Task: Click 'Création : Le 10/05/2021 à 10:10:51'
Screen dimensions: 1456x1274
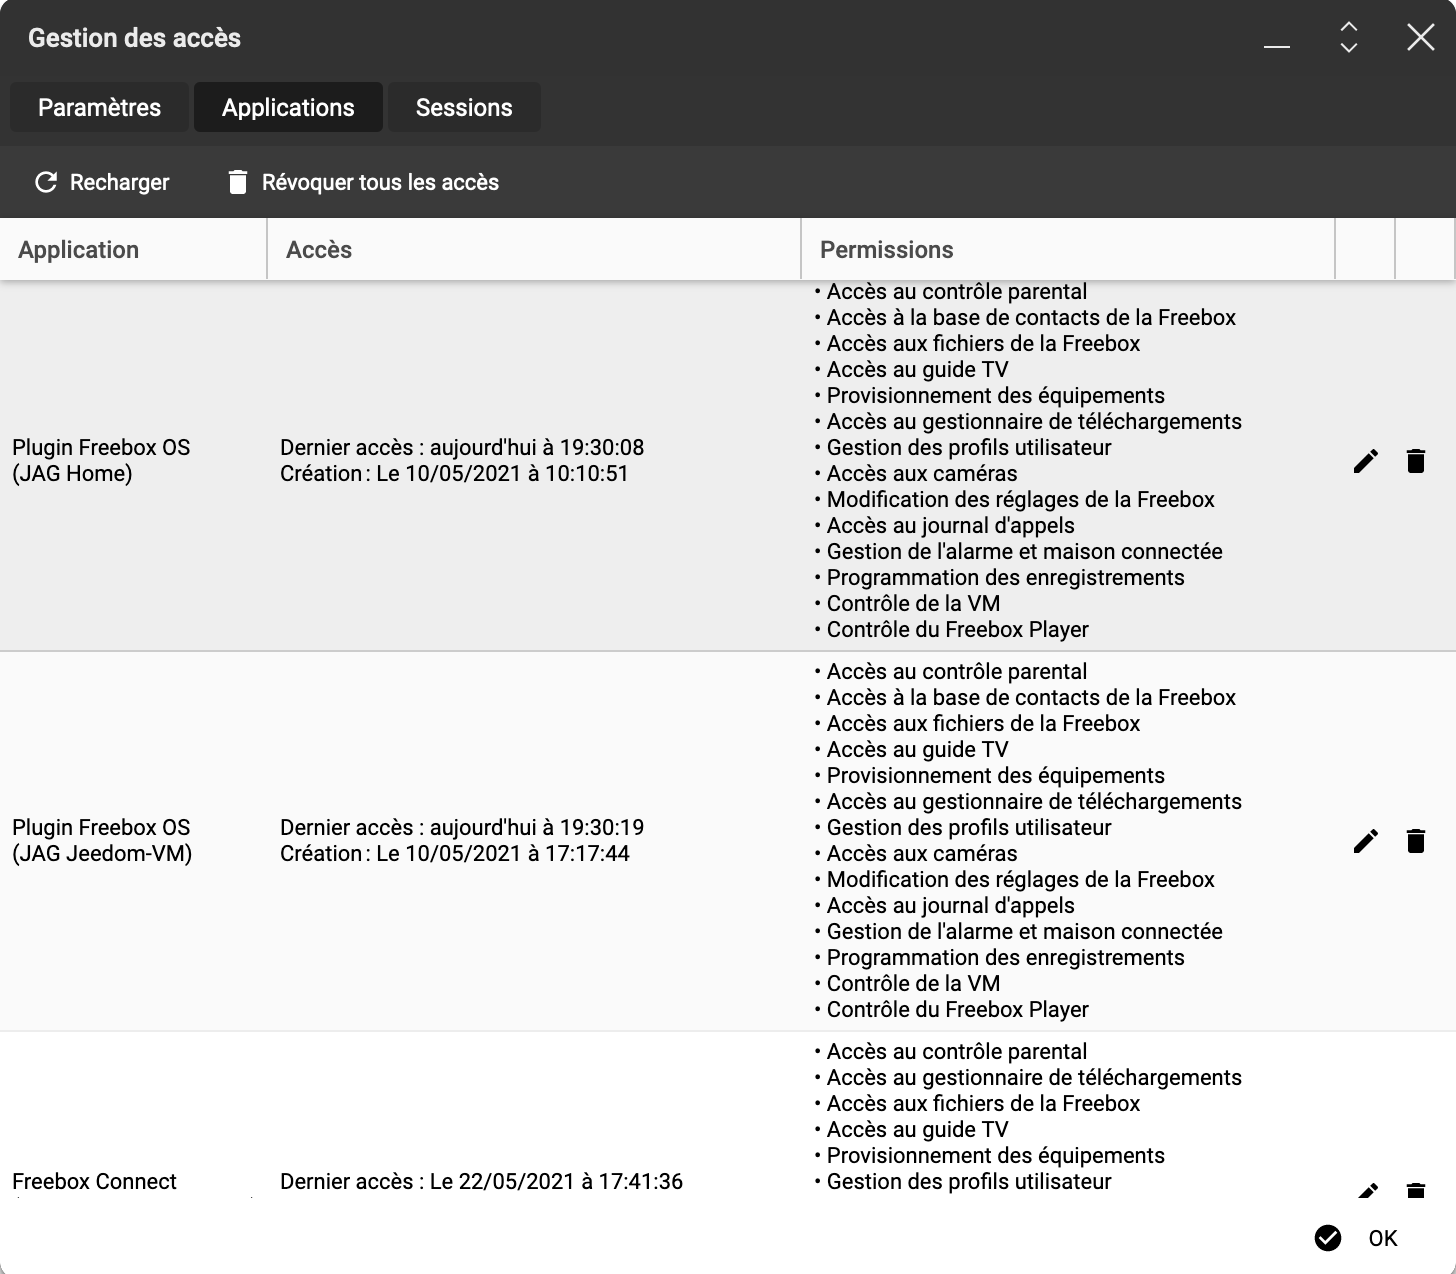Action: point(454,473)
